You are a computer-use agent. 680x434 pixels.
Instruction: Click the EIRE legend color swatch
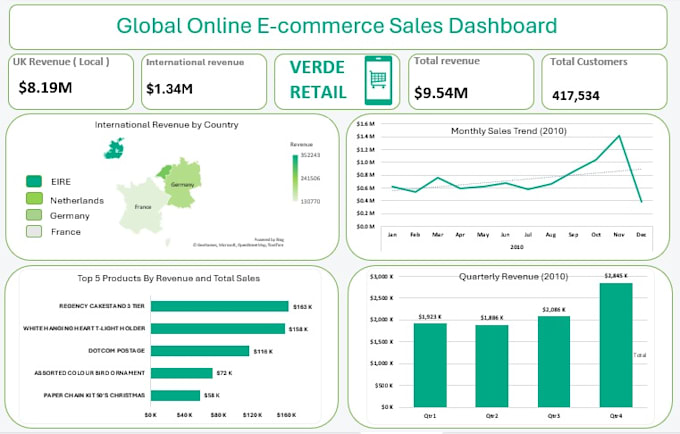(34, 181)
